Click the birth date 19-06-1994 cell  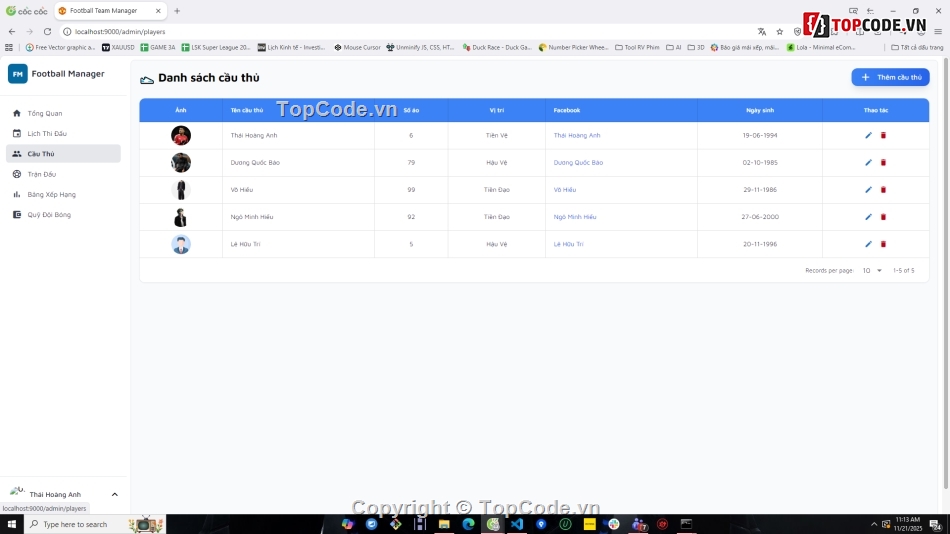[x=760, y=135]
